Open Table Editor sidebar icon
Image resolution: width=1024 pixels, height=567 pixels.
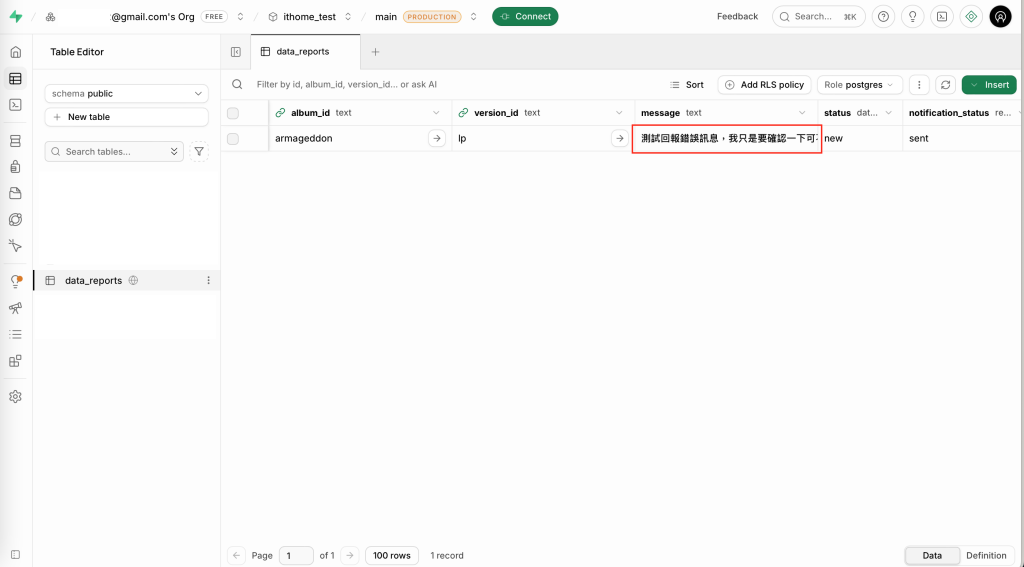click(x=16, y=79)
